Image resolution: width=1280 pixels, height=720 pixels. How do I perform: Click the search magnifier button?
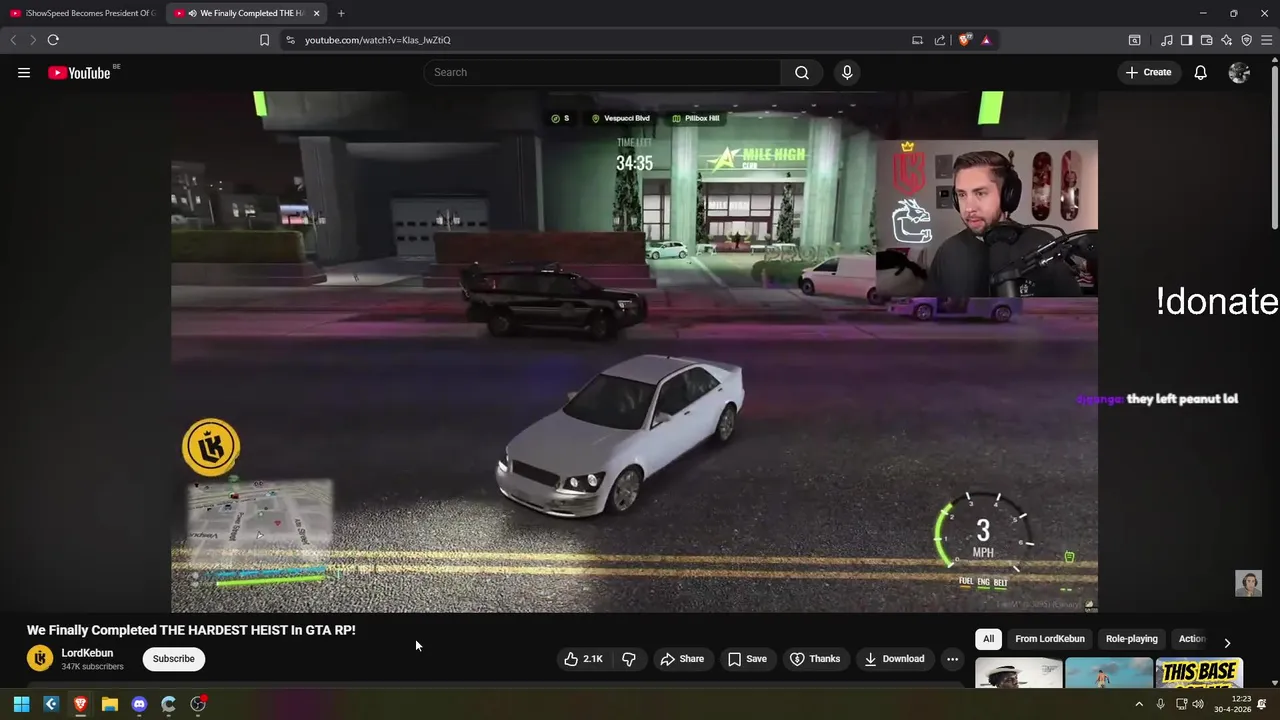click(x=802, y=72)
